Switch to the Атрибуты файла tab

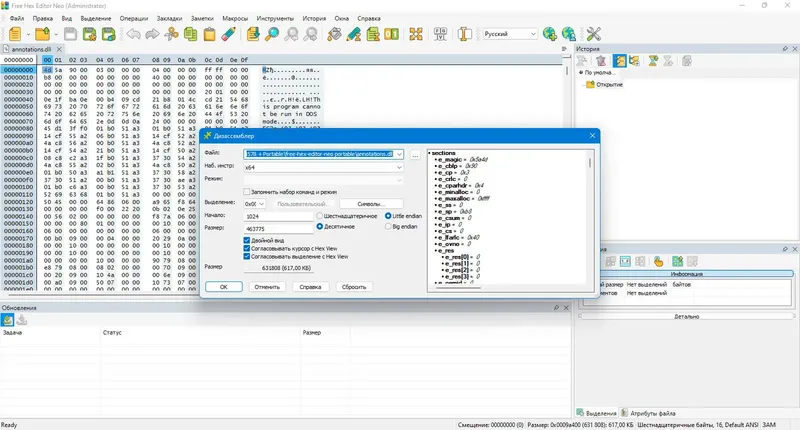648,413
